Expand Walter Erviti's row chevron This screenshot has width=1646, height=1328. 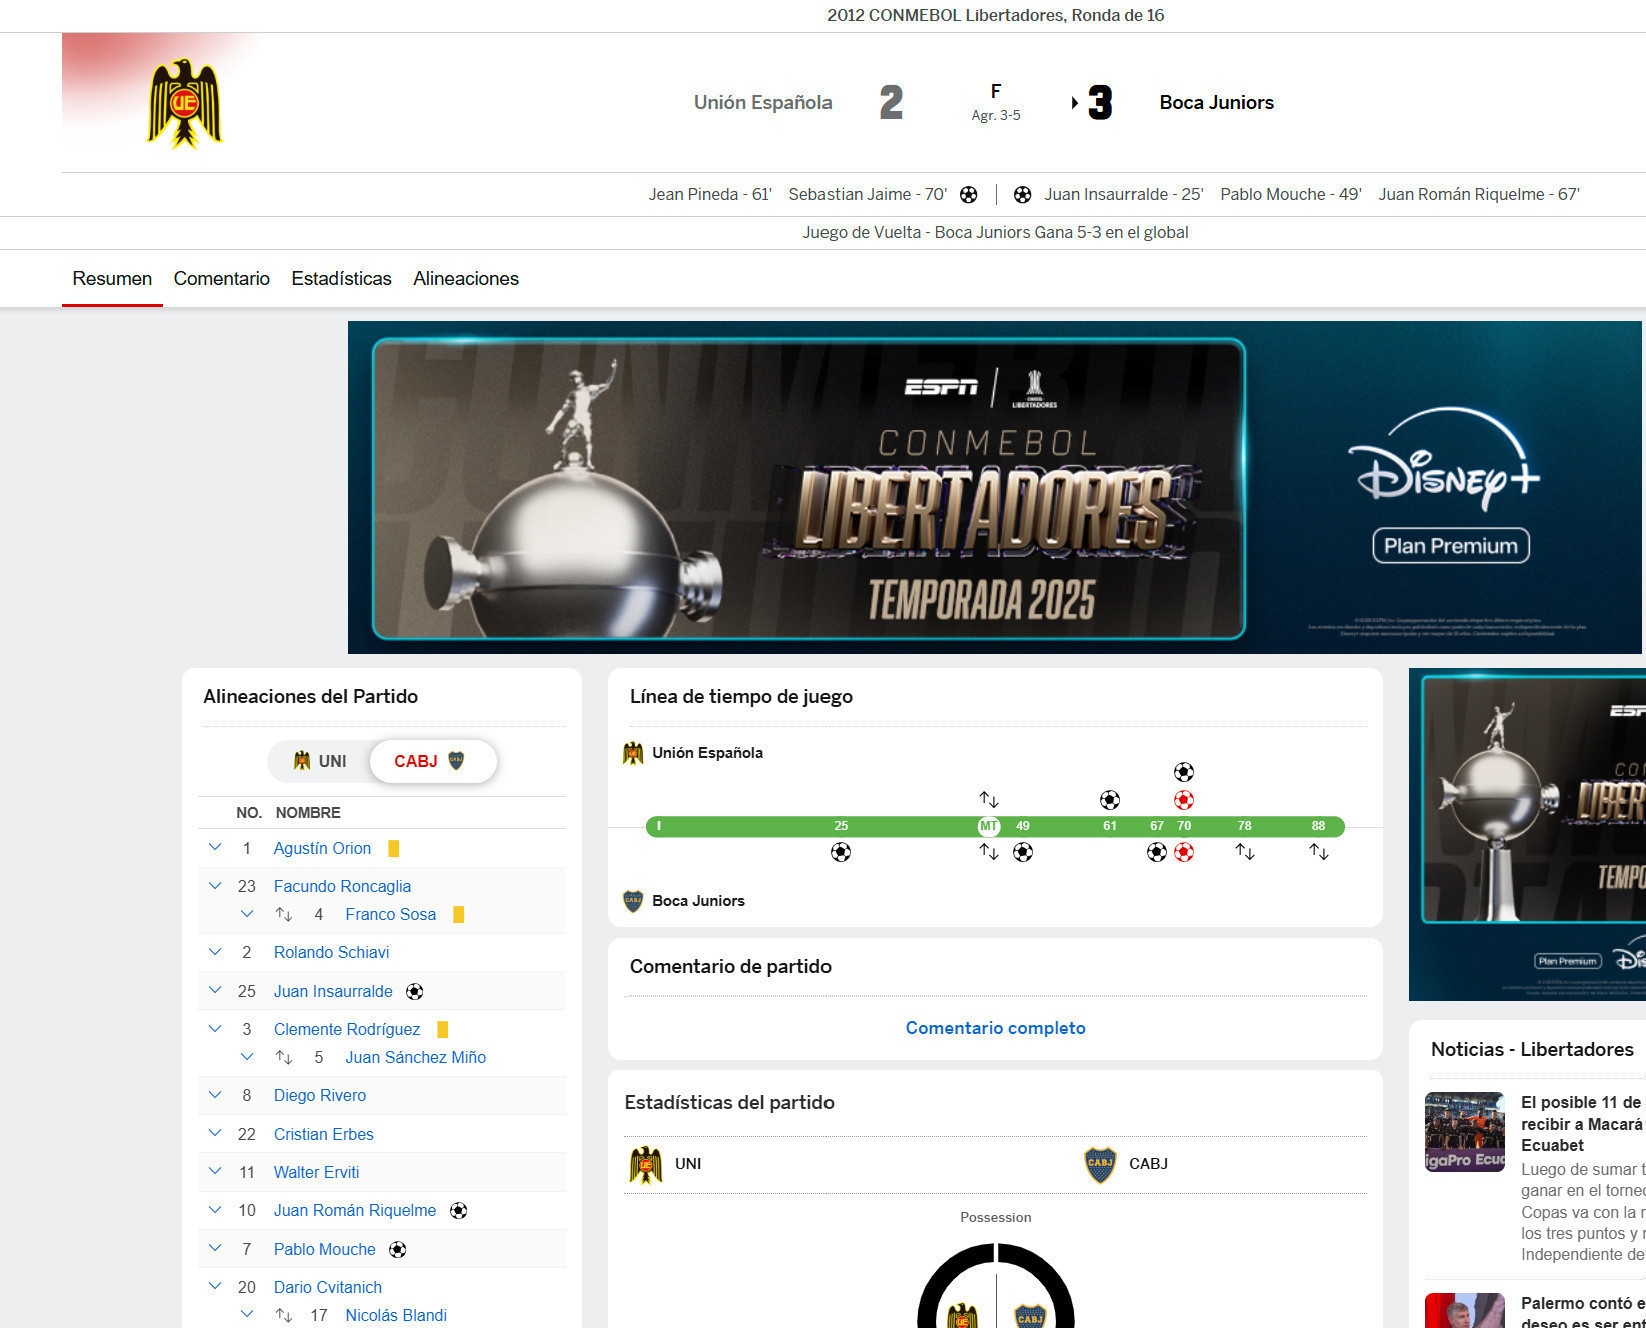215,1171
